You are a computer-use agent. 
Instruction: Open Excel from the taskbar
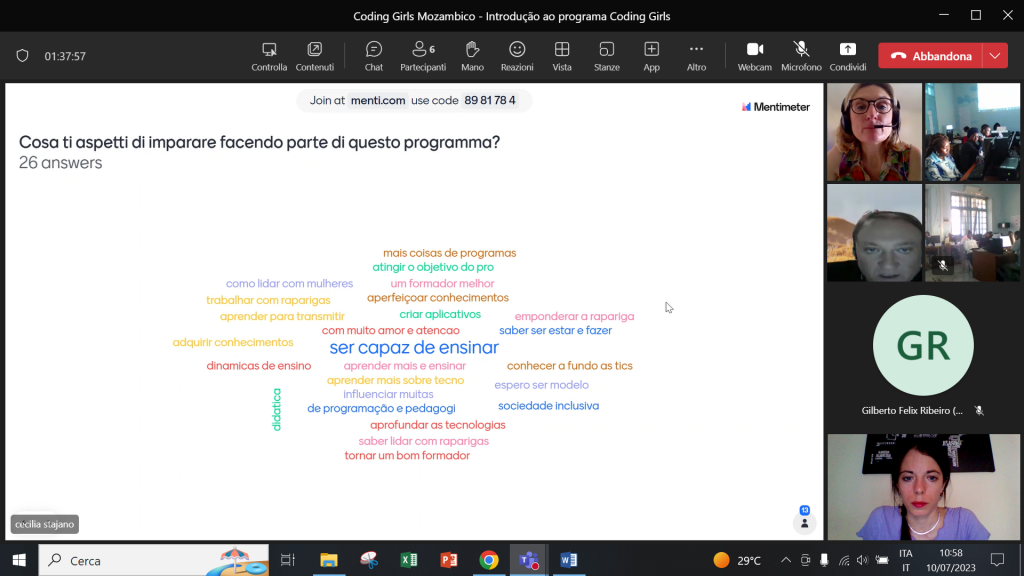(409, 560)
